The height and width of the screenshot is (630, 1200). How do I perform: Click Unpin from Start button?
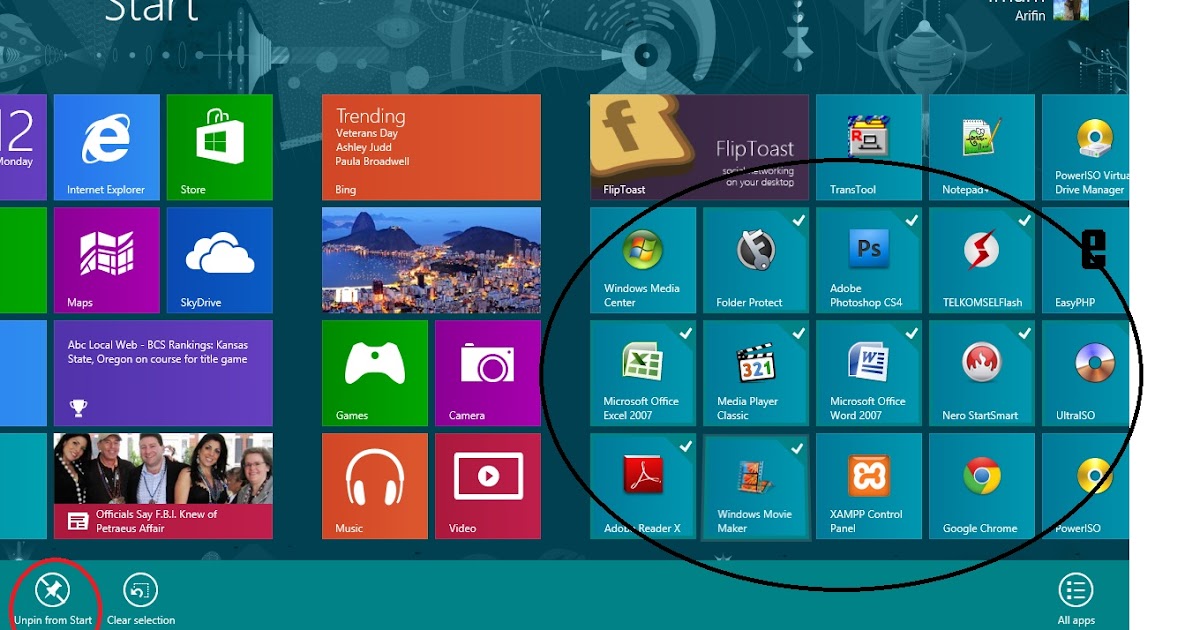coord(53,599)
